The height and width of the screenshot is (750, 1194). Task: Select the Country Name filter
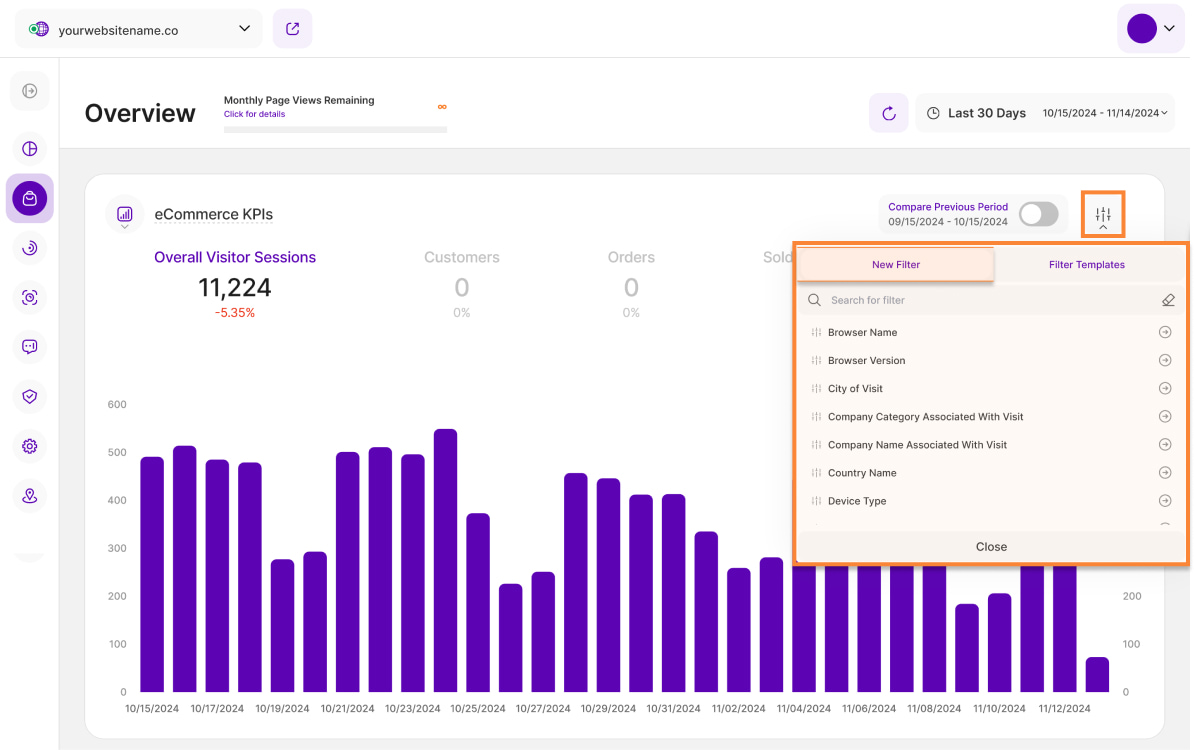862,473
